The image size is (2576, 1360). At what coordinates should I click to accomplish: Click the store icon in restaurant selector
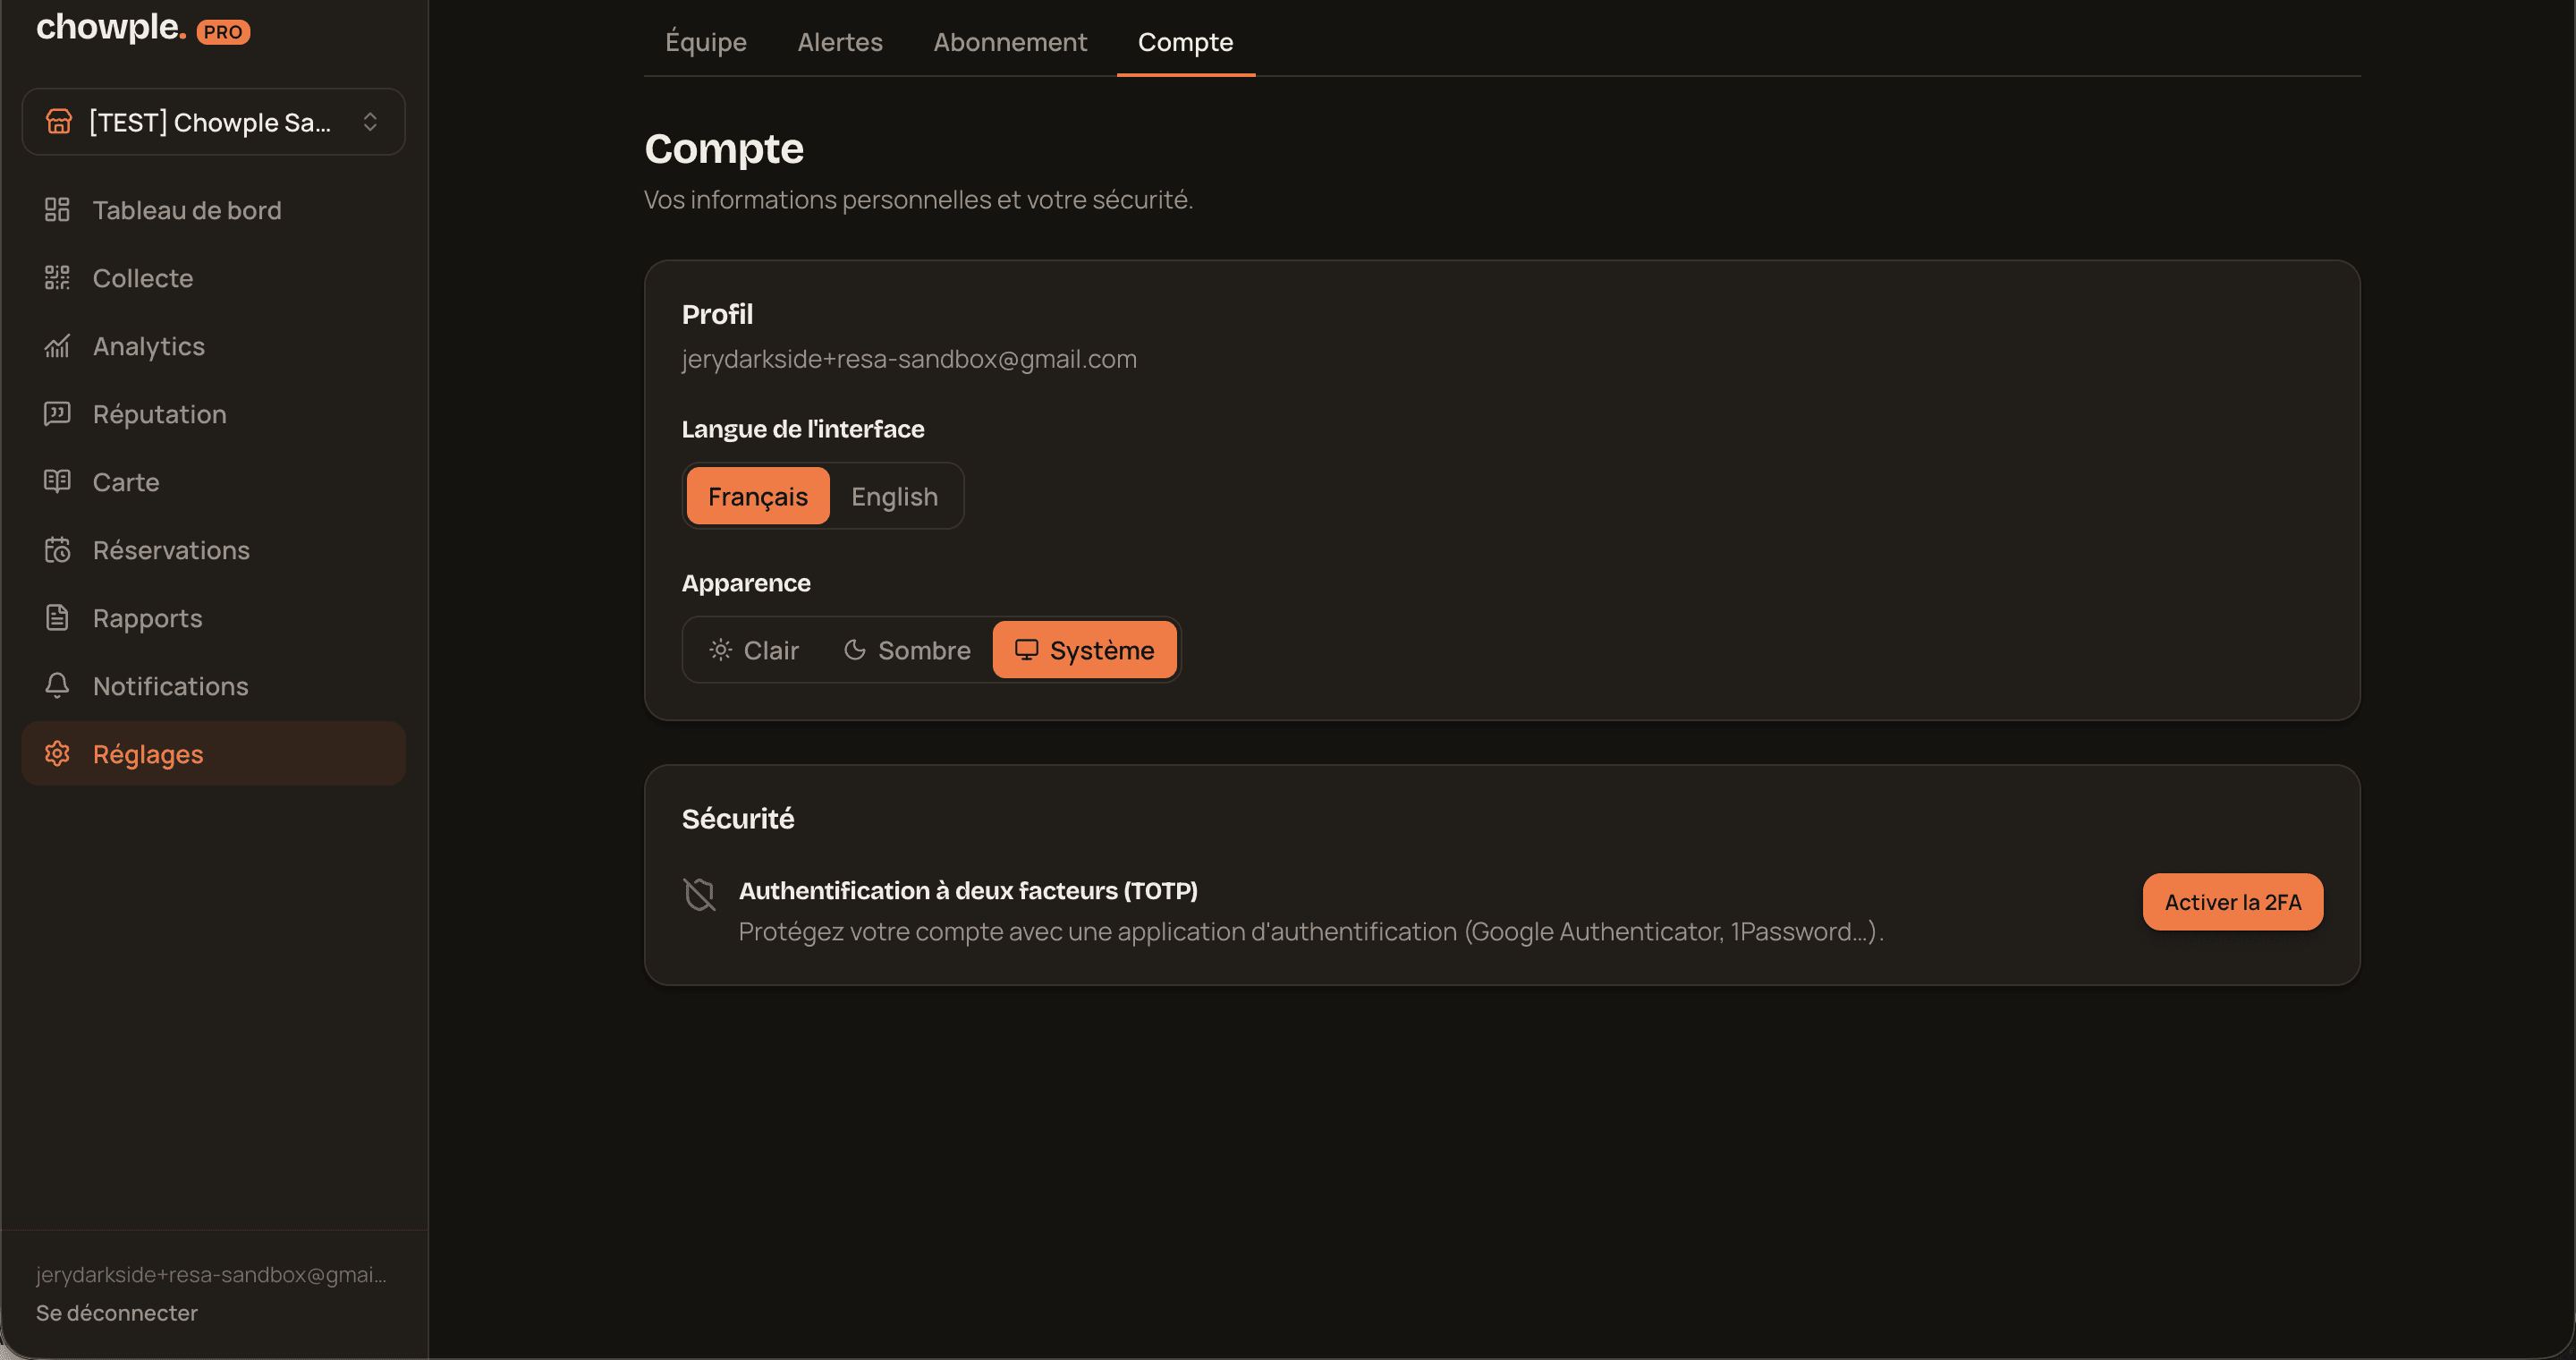click(x=59, y=122)
